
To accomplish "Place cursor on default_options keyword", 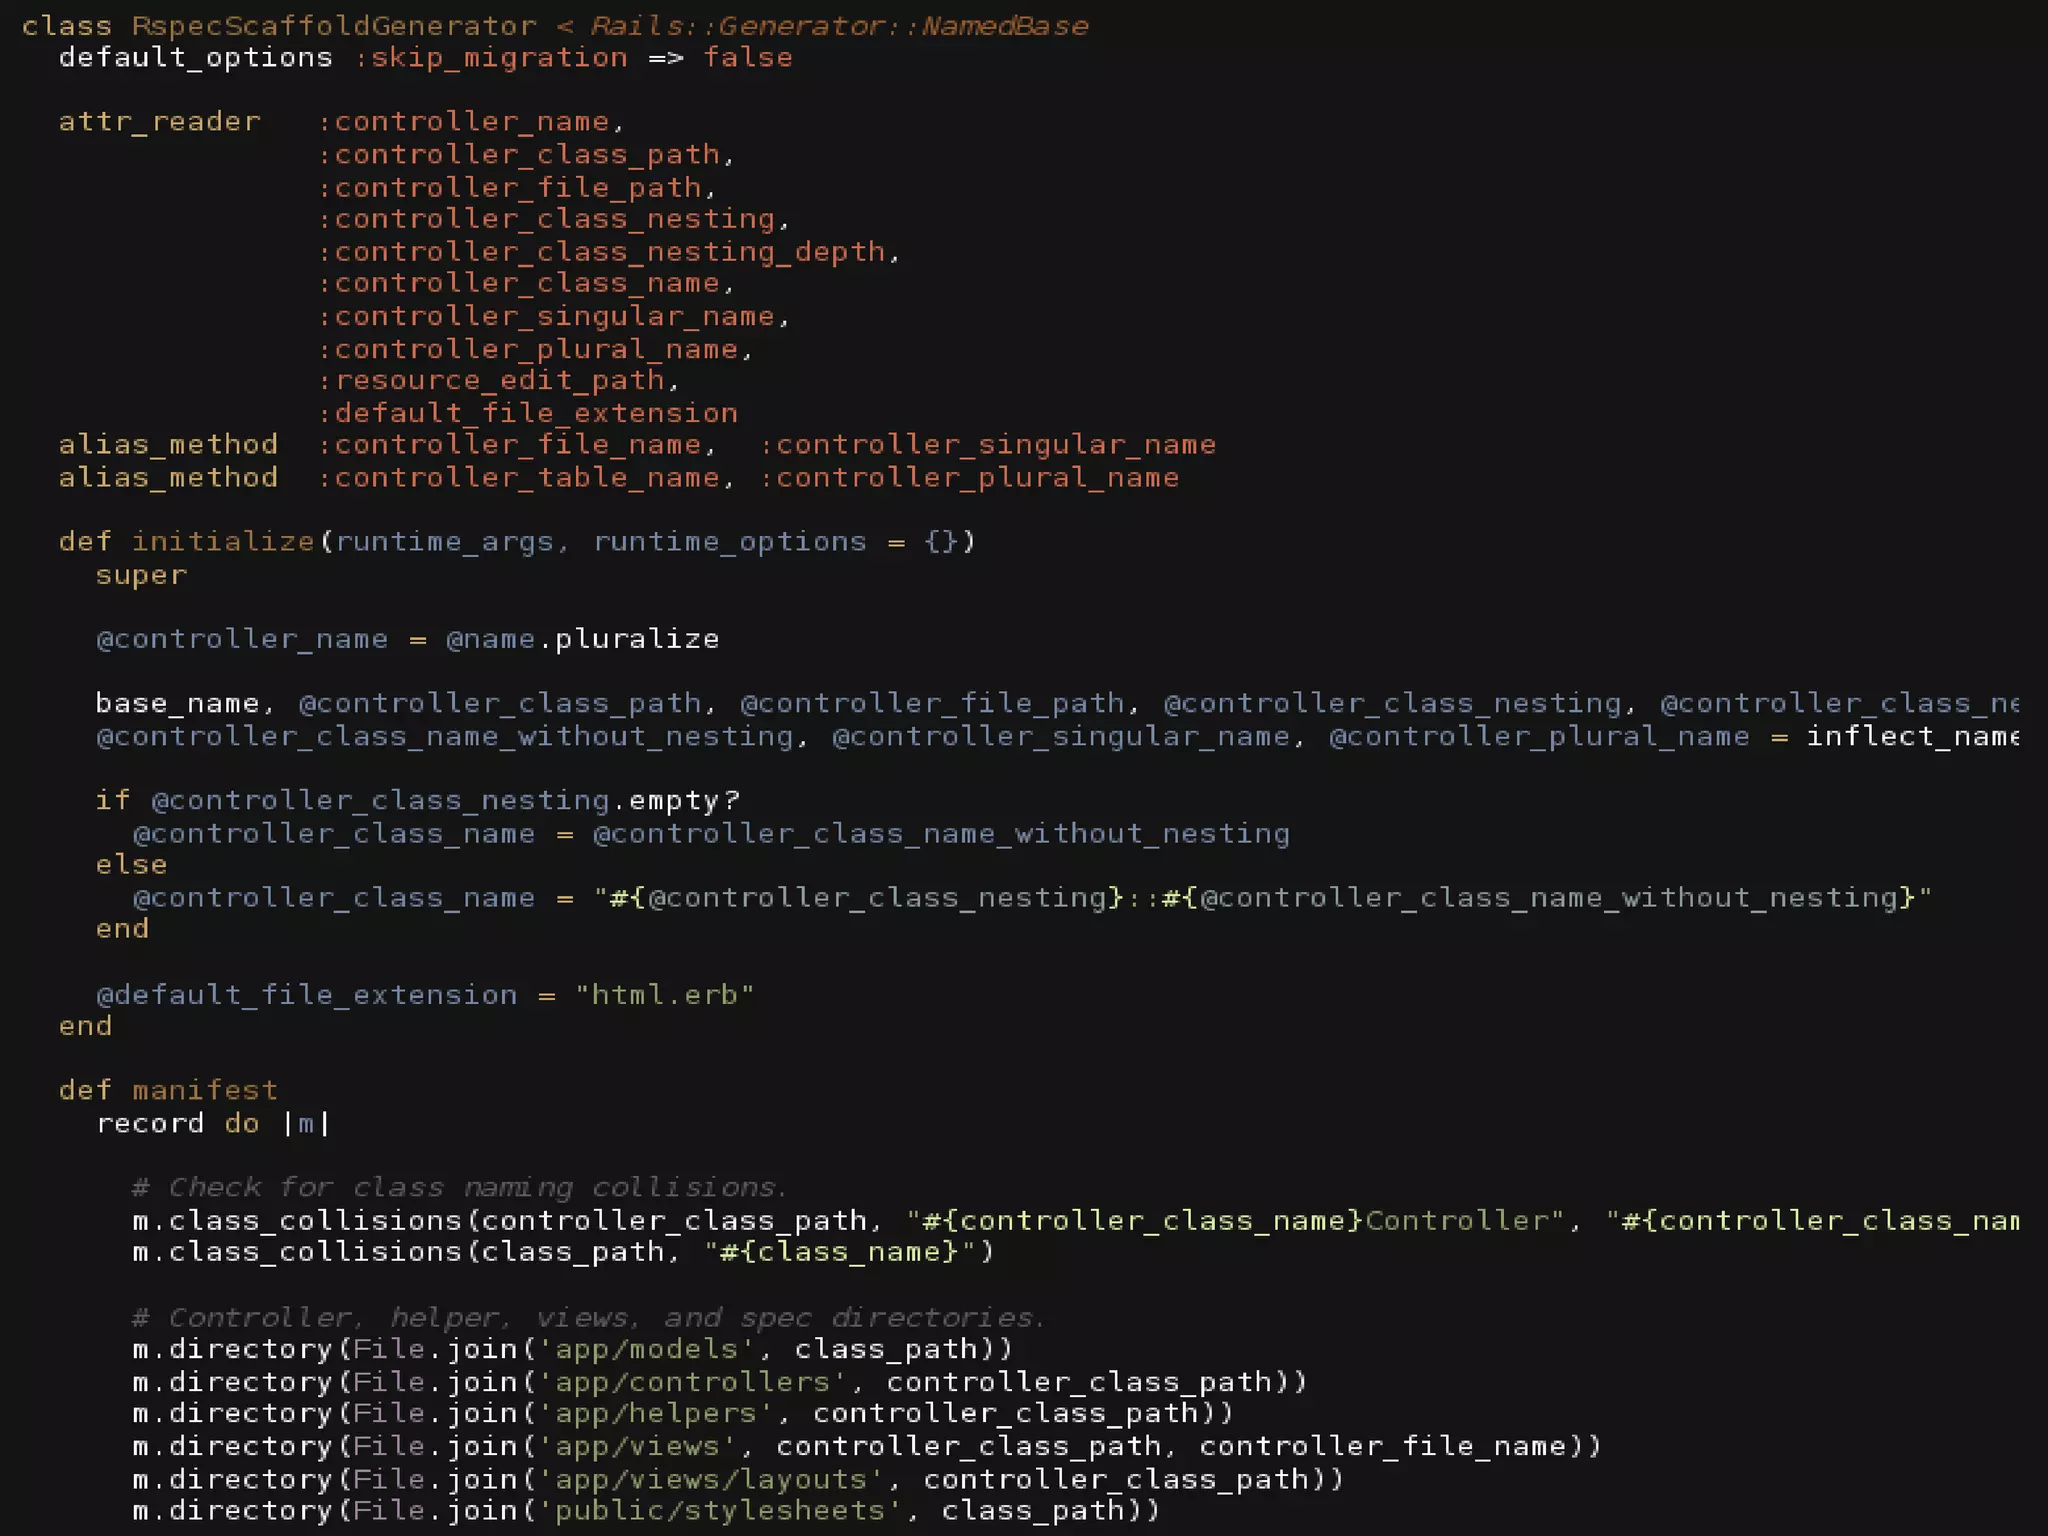I will [195, 58].
